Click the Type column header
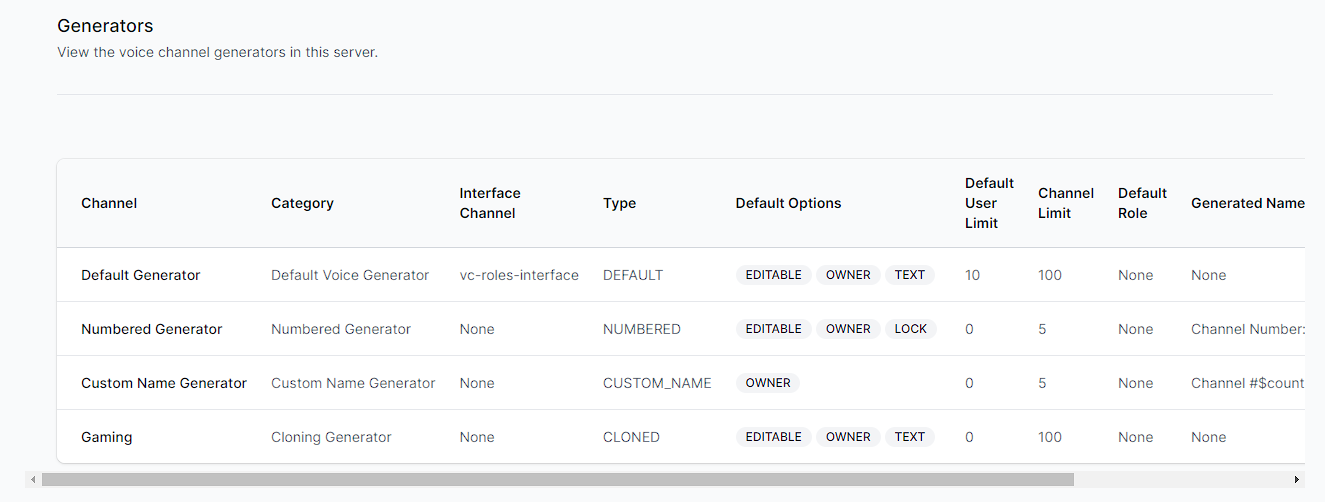Viewport: 1325px width, 502px height. tap(619, 203)
